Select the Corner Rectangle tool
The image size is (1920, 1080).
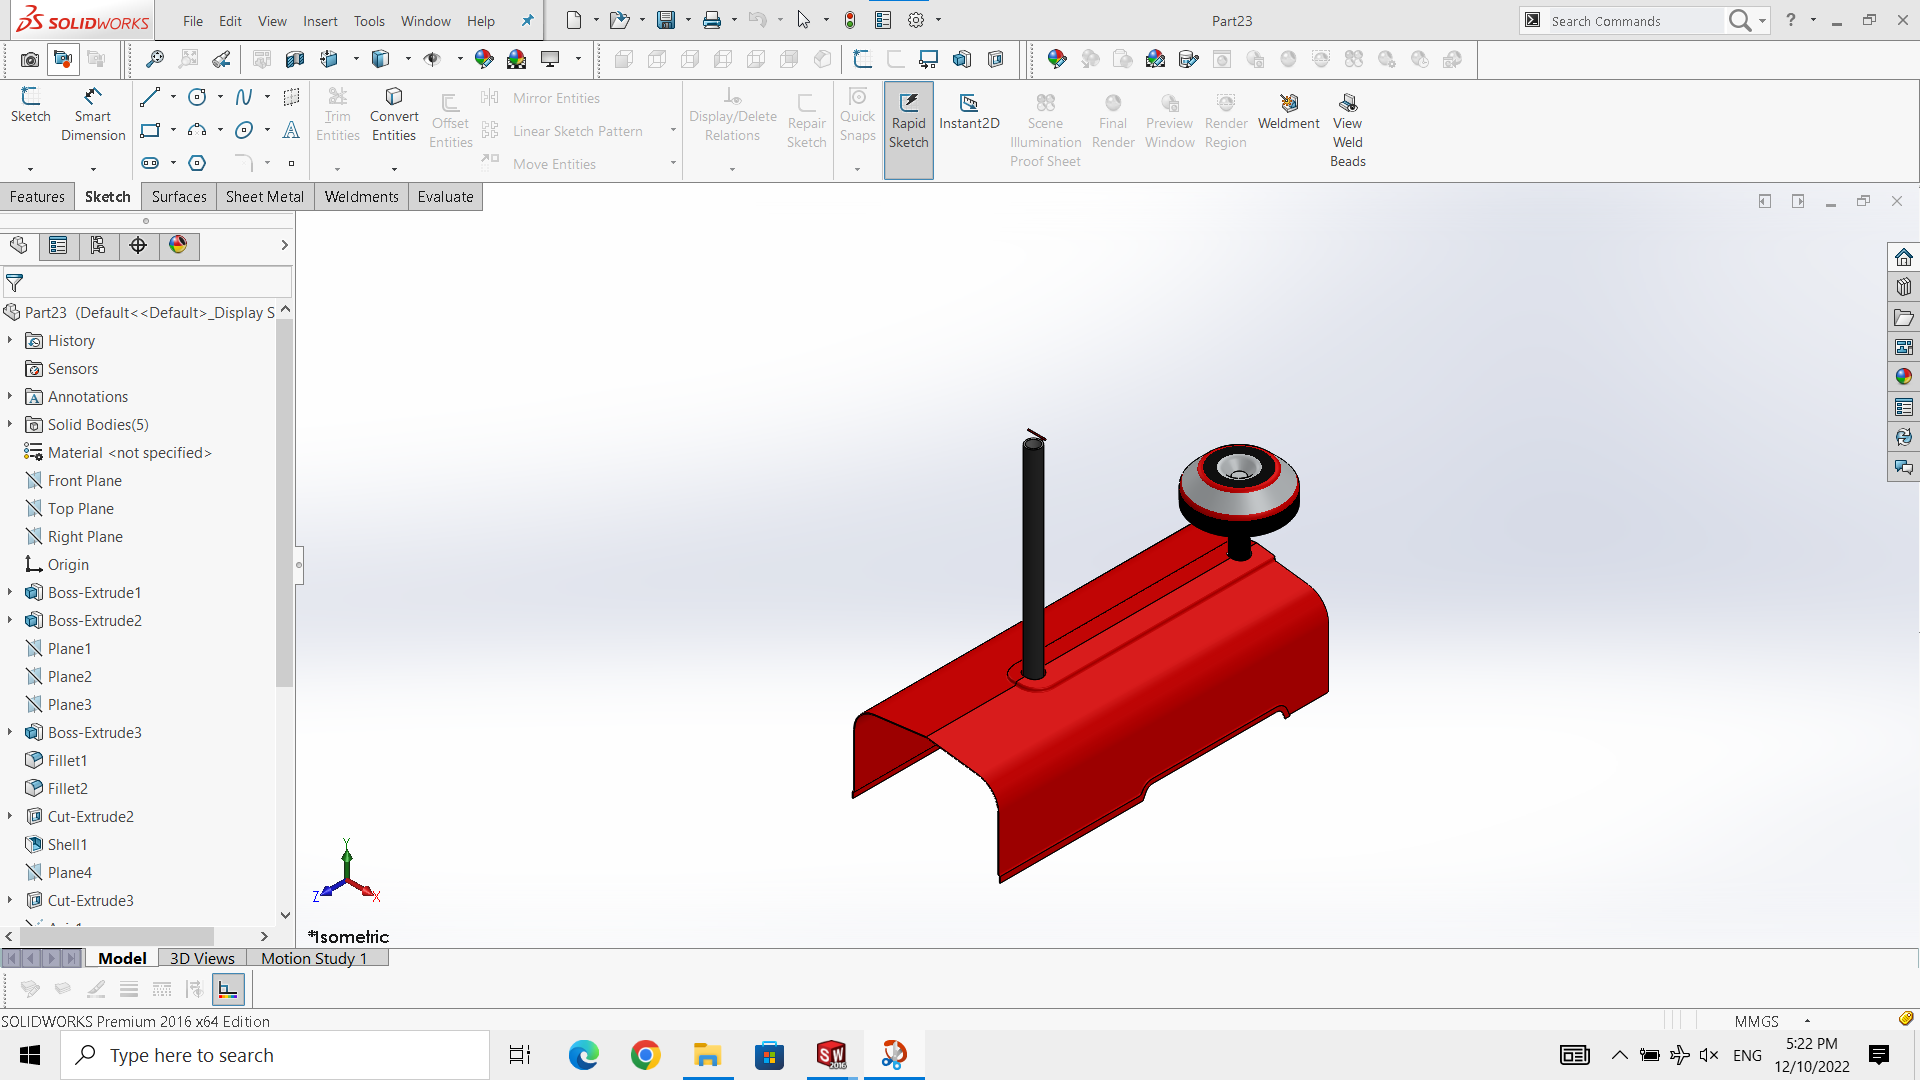[150, 130]
